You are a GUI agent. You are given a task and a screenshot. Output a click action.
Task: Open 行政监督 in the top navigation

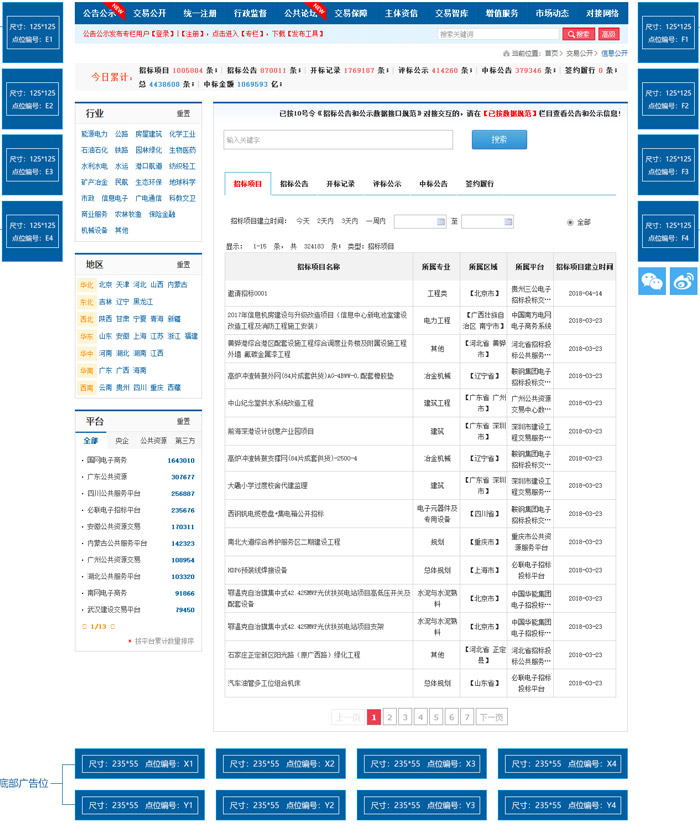(x=250, y=13)
